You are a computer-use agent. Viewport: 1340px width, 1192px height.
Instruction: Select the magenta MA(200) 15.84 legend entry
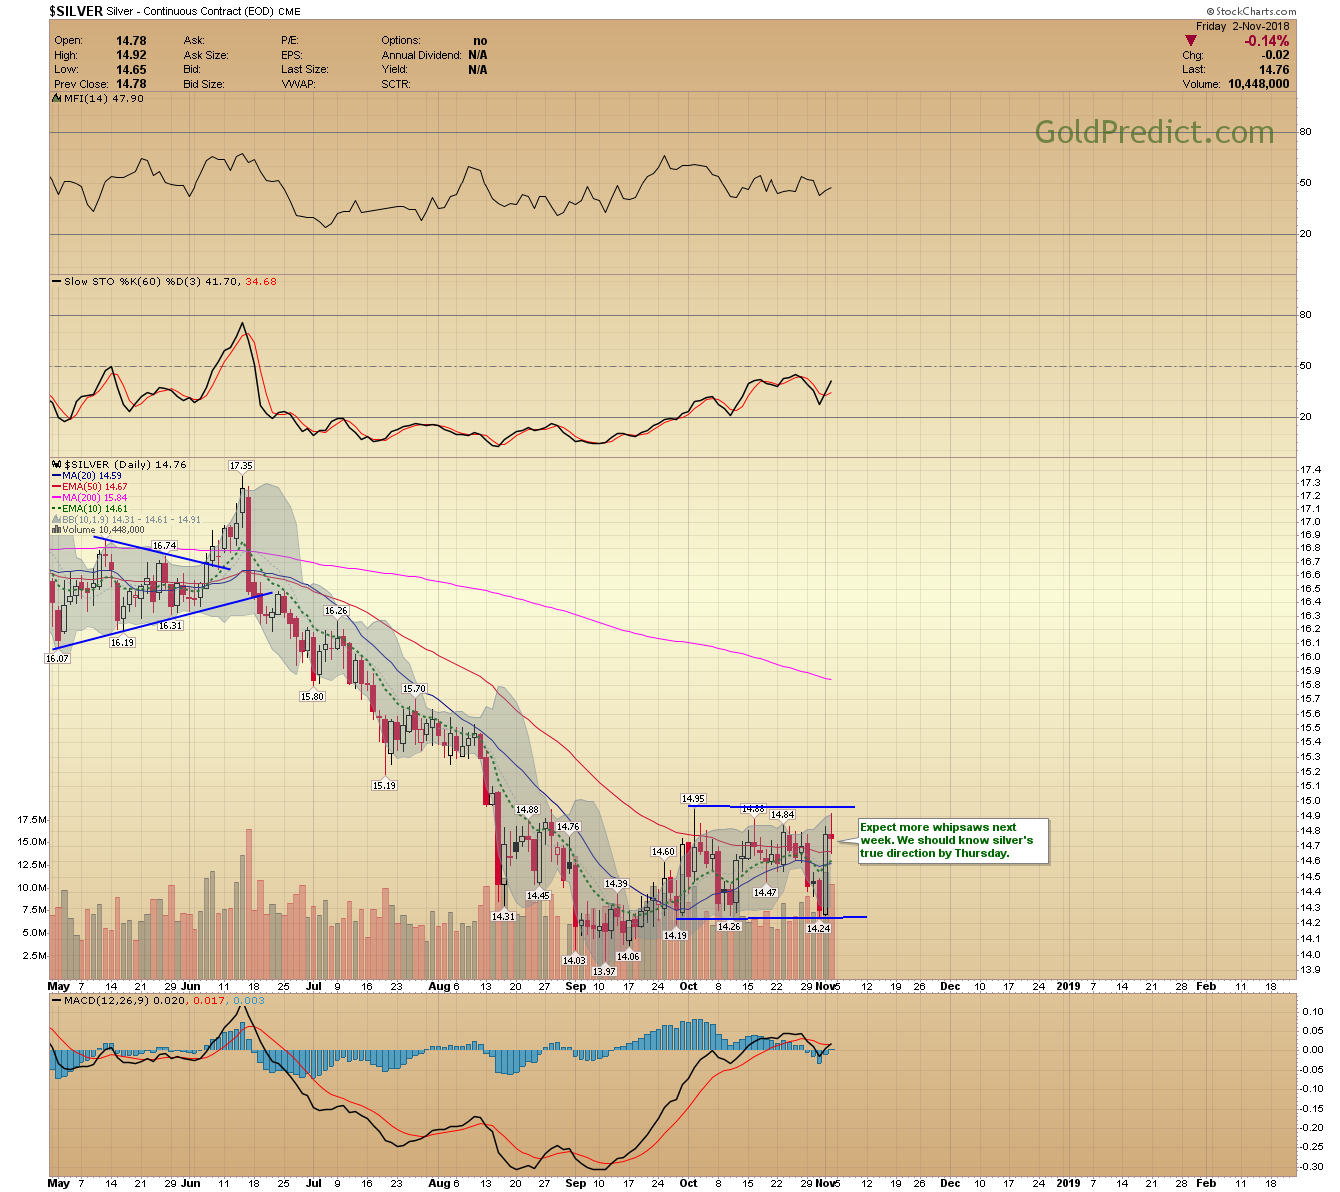[95, 498]
